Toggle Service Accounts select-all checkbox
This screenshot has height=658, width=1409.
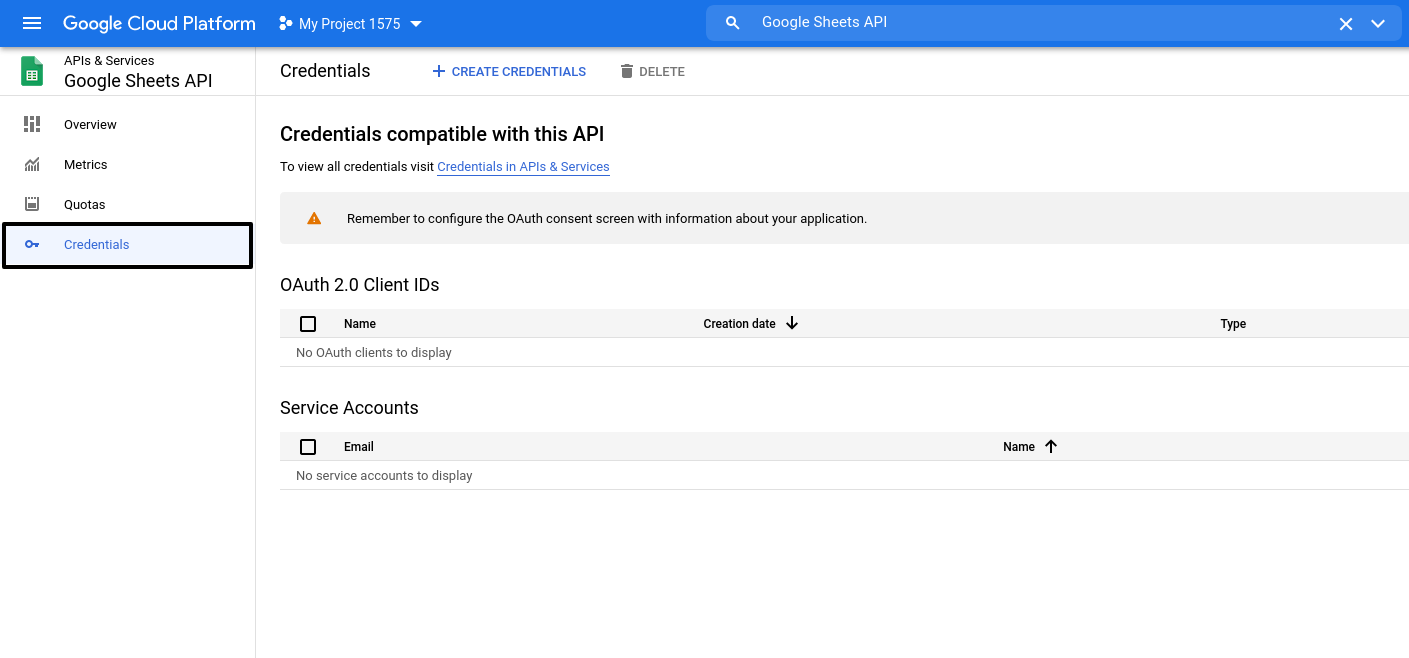[x=308, y=447]
